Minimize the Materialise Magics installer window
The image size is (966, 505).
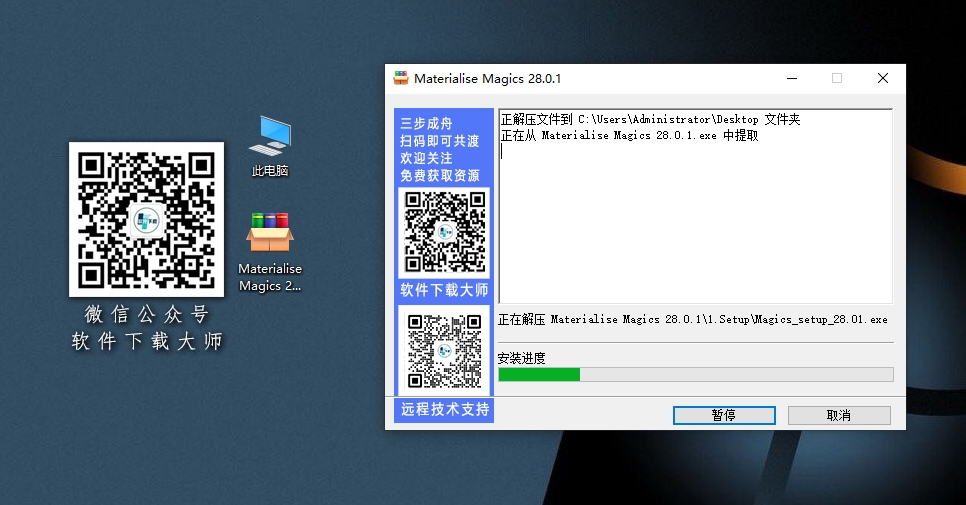[x=792, y=78]
